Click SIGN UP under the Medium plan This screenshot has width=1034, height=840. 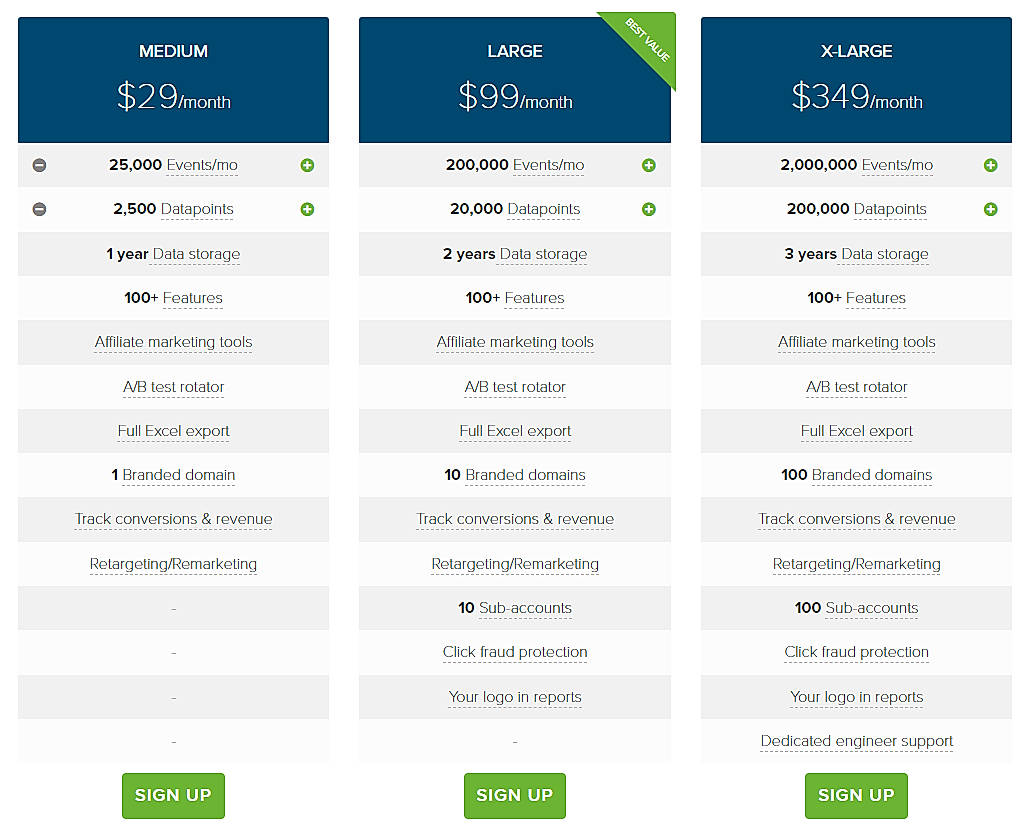(173, 795)
